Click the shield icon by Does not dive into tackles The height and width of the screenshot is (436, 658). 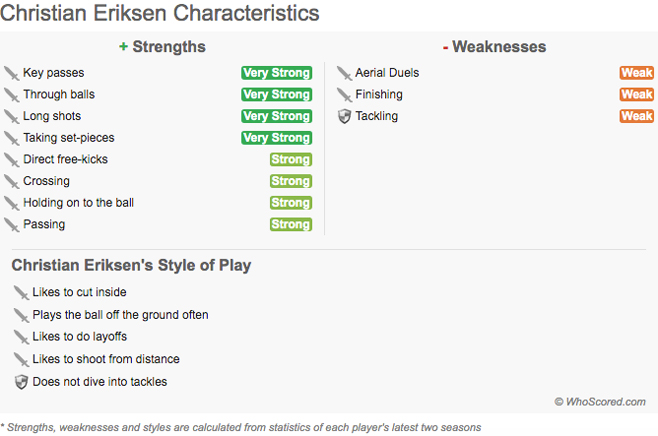(x=21, y=382)
